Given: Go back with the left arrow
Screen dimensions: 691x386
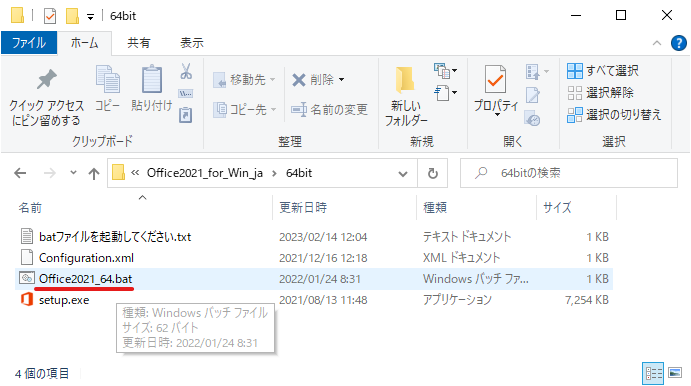Looking at the screenshot, I should click(20, 173).
